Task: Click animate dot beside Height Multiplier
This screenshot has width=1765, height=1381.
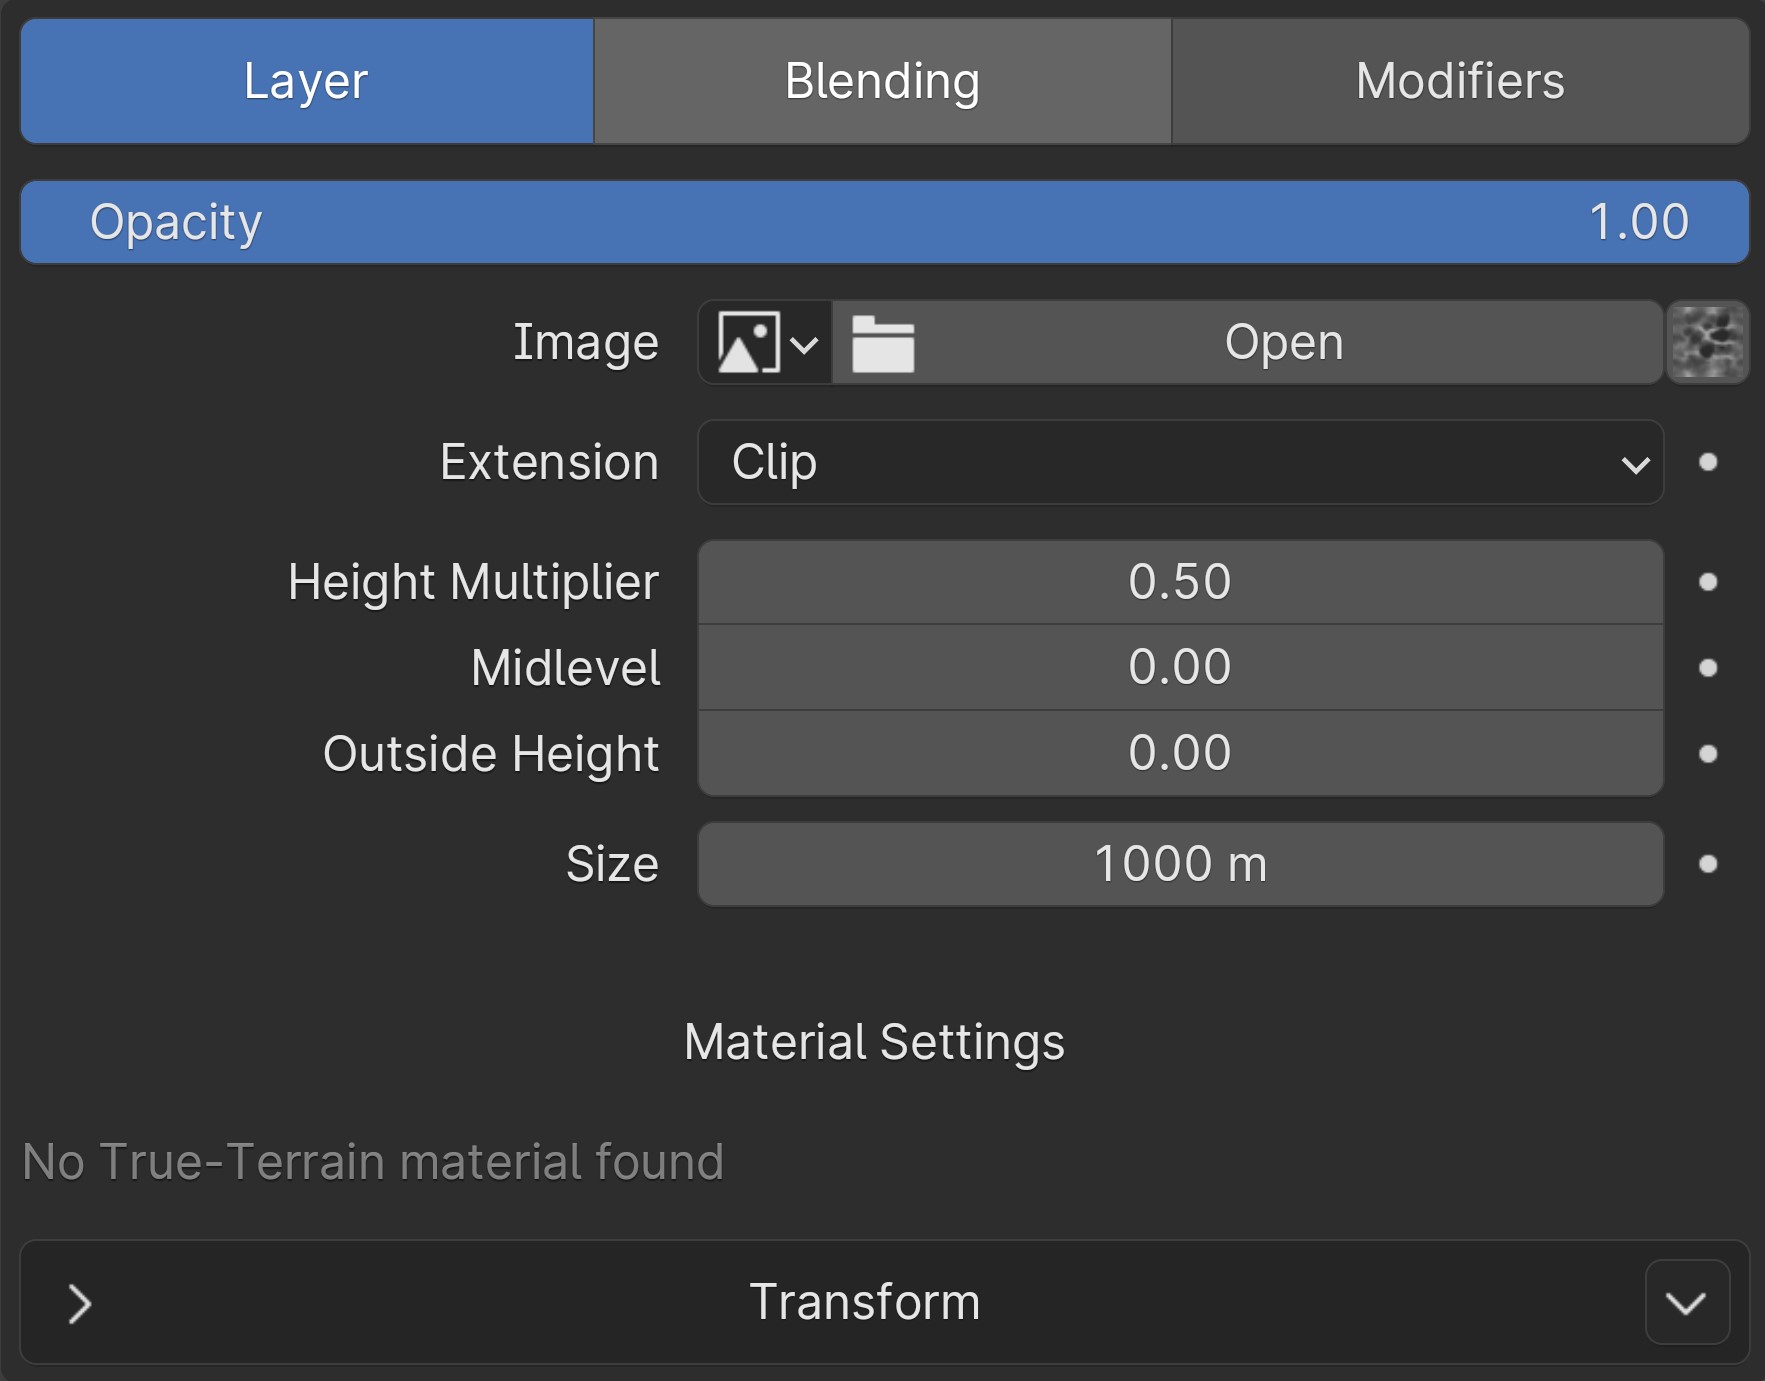Action: (1708, 582)
